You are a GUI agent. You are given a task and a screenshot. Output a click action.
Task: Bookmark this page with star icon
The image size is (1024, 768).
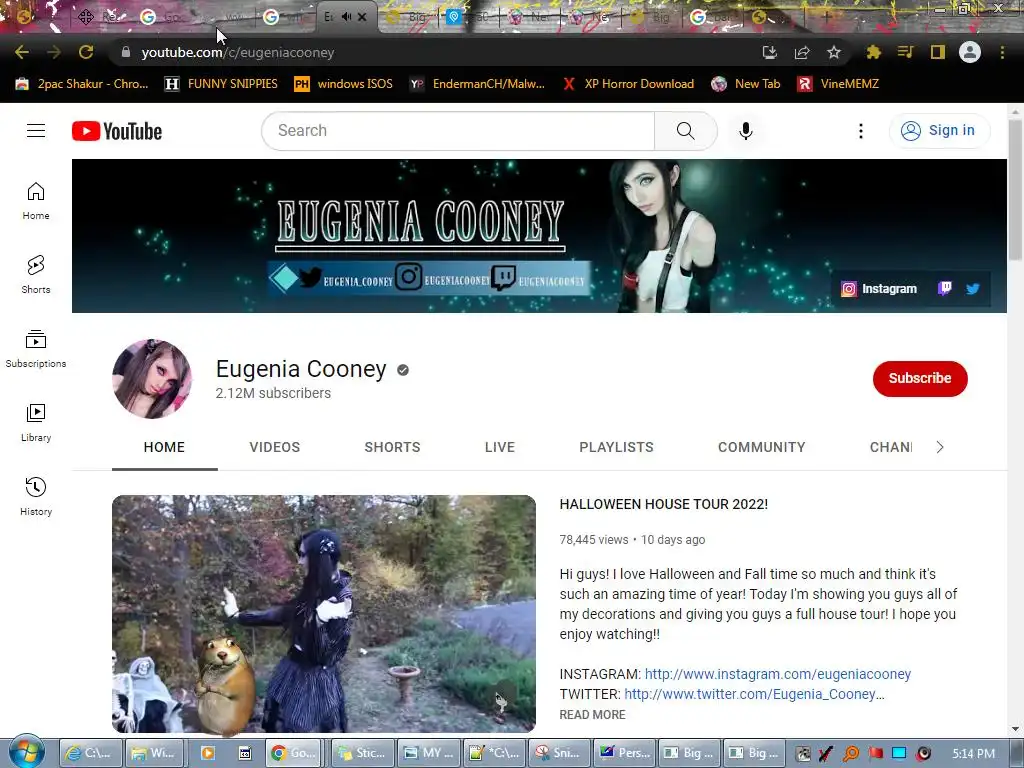[834, 52]
